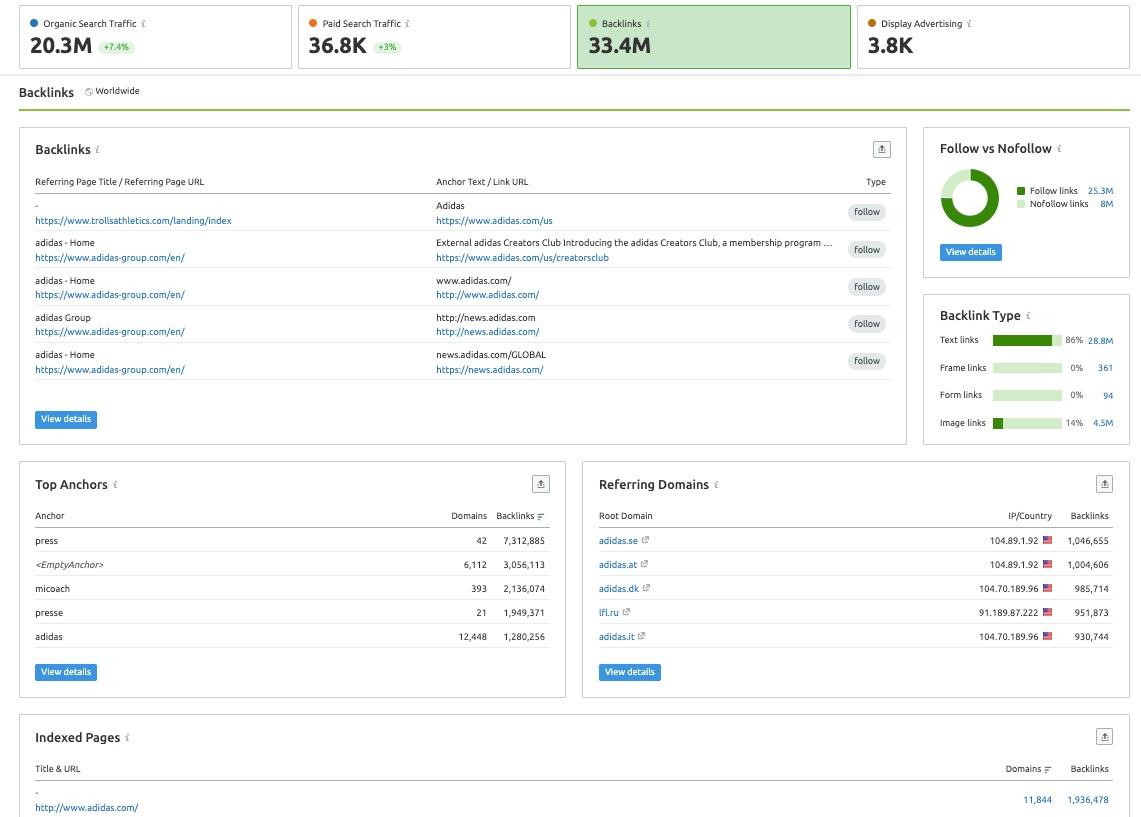Viewport: 1141px width, 817px height.
Task: Click the follow badge on the first backlink
Action: [866, 212]
